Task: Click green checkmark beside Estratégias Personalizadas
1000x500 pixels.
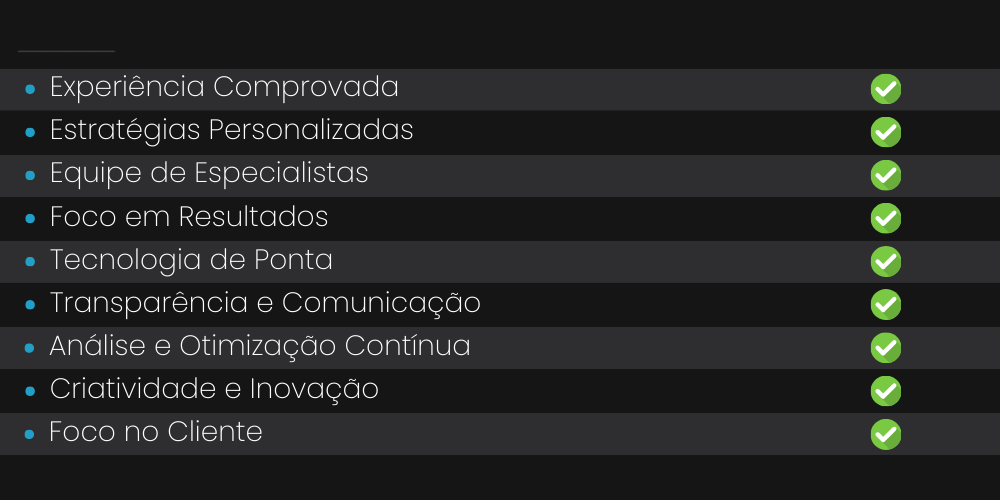Action: coord(886,132)
